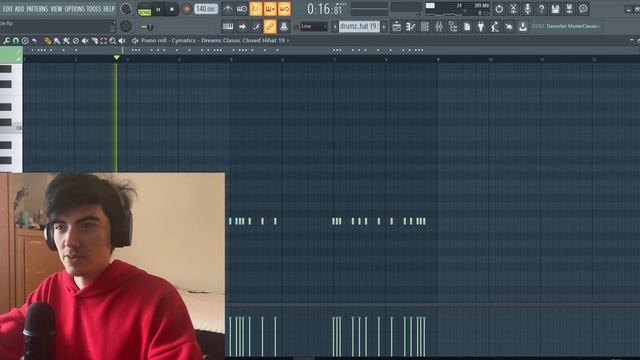Toggle step editing mode
640x360 pixels.
[x=256, y=27]
